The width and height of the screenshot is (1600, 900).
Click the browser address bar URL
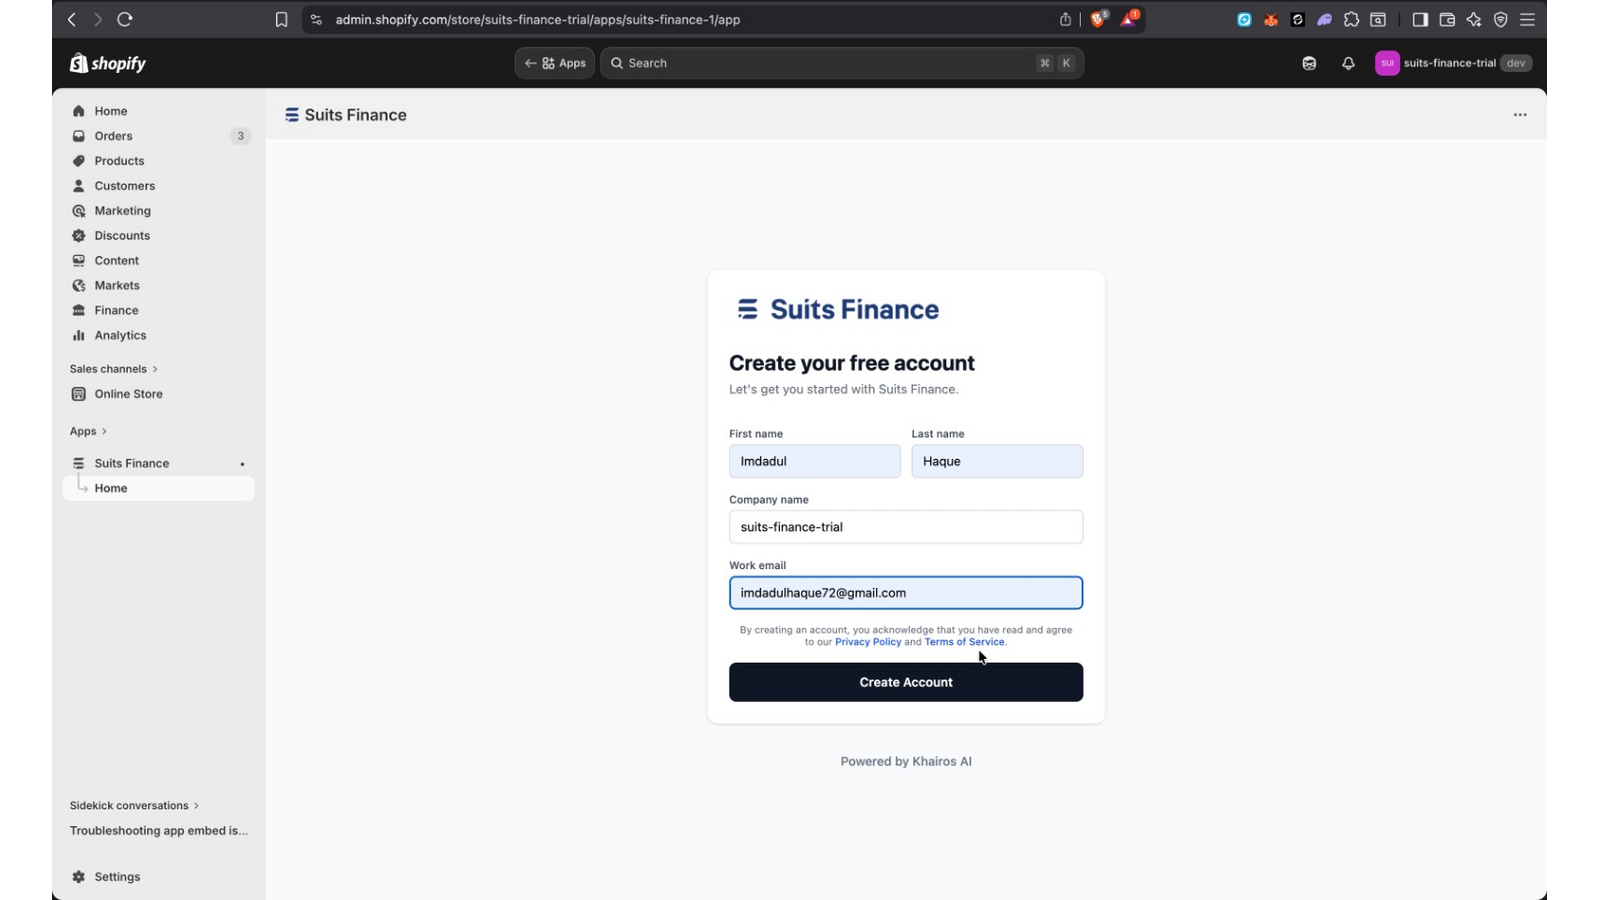click(x=538, y=19)
